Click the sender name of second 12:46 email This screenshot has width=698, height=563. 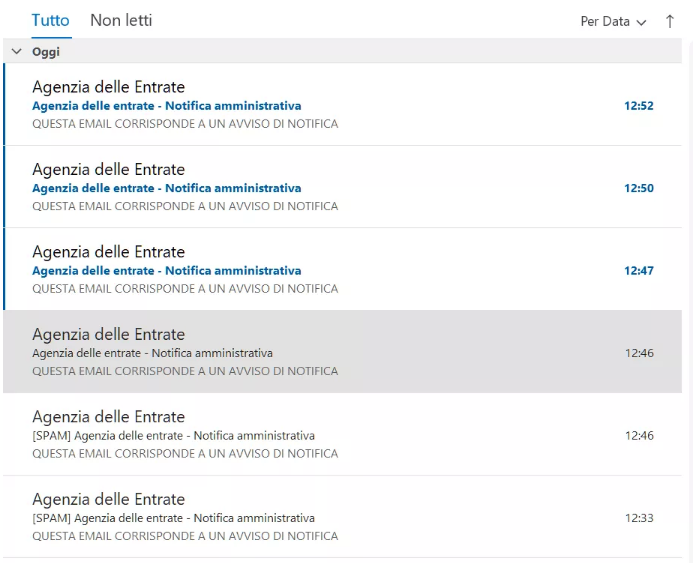tap(108, 417)
